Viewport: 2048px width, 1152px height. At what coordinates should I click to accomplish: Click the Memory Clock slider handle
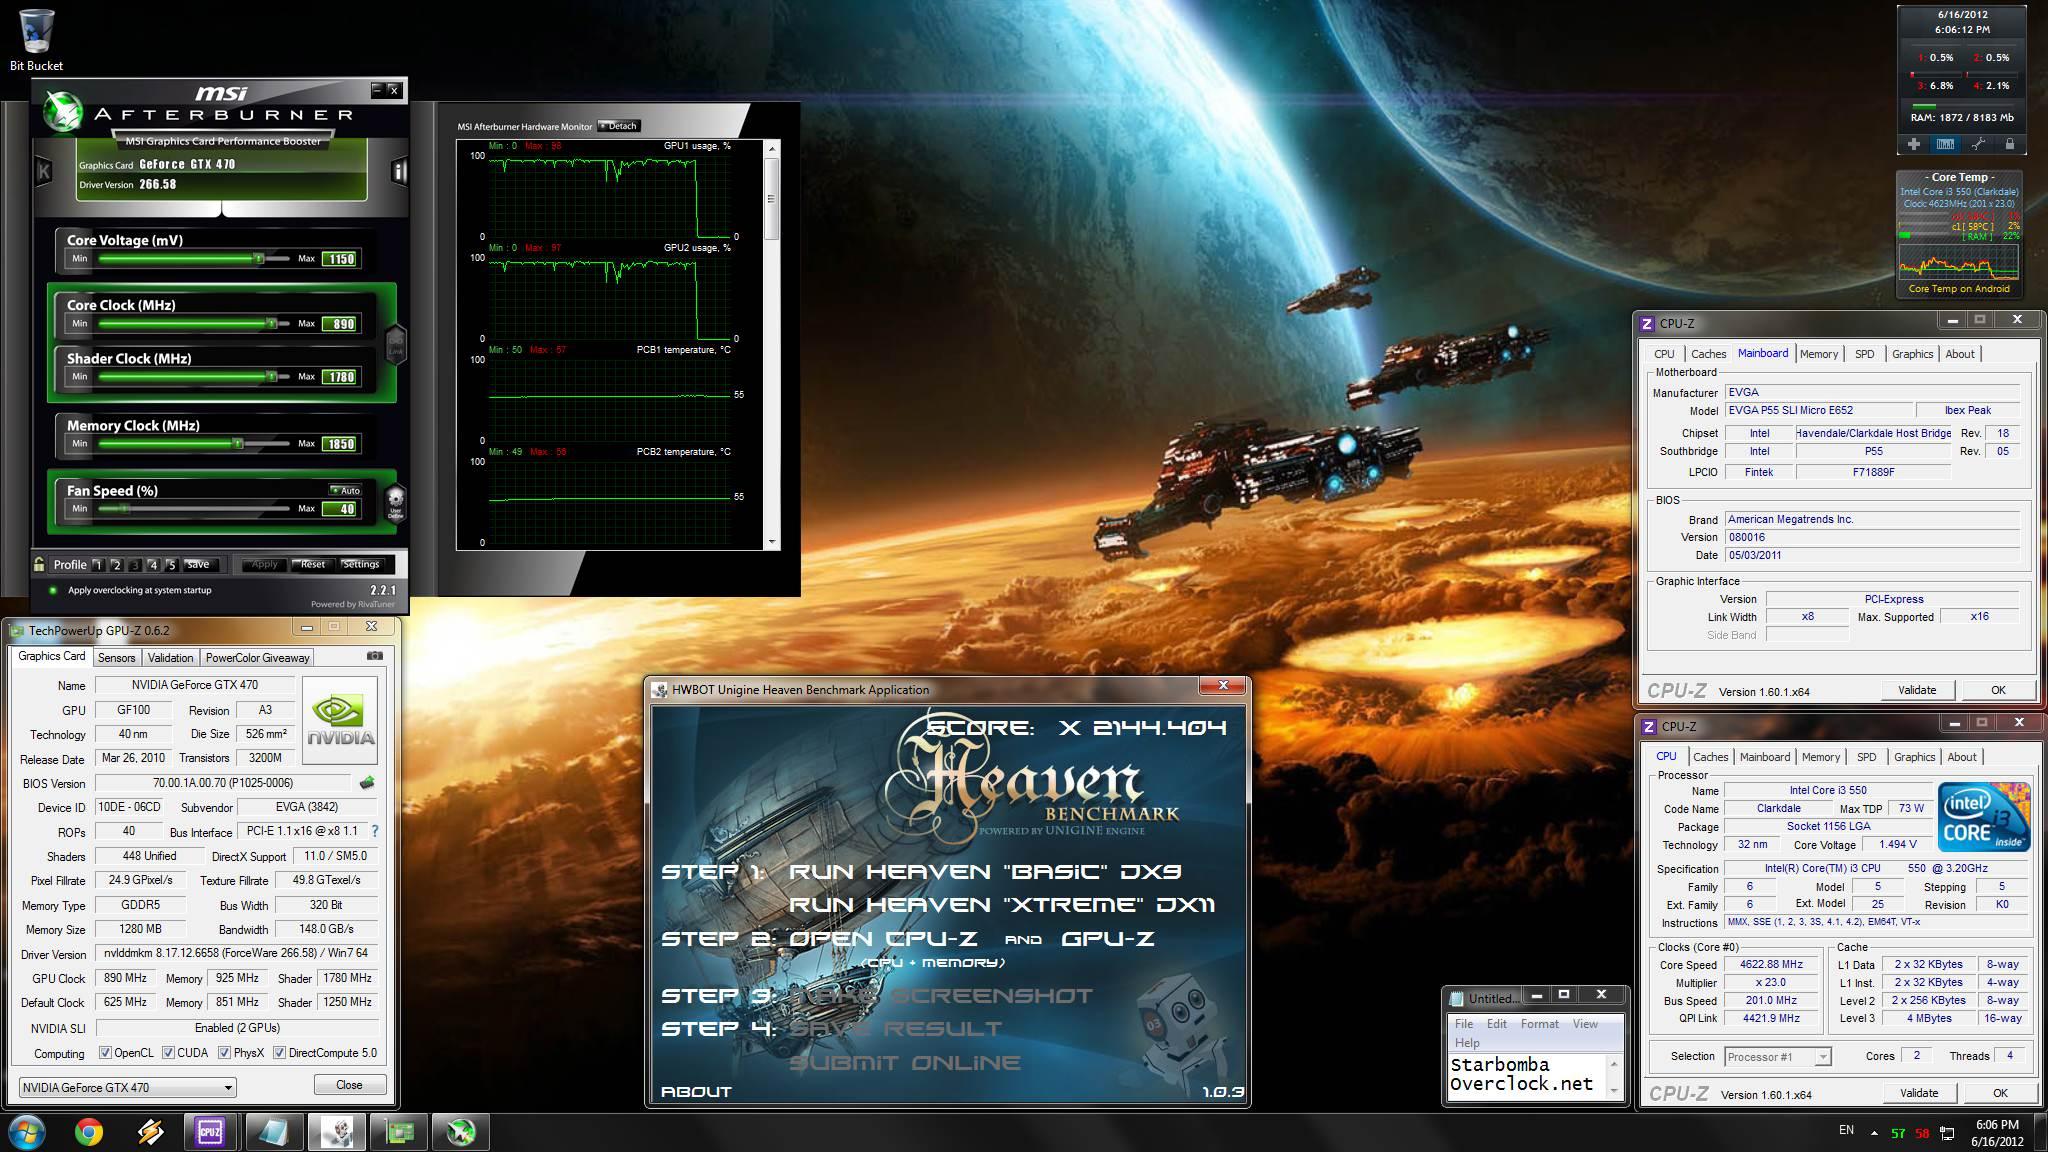238,443
